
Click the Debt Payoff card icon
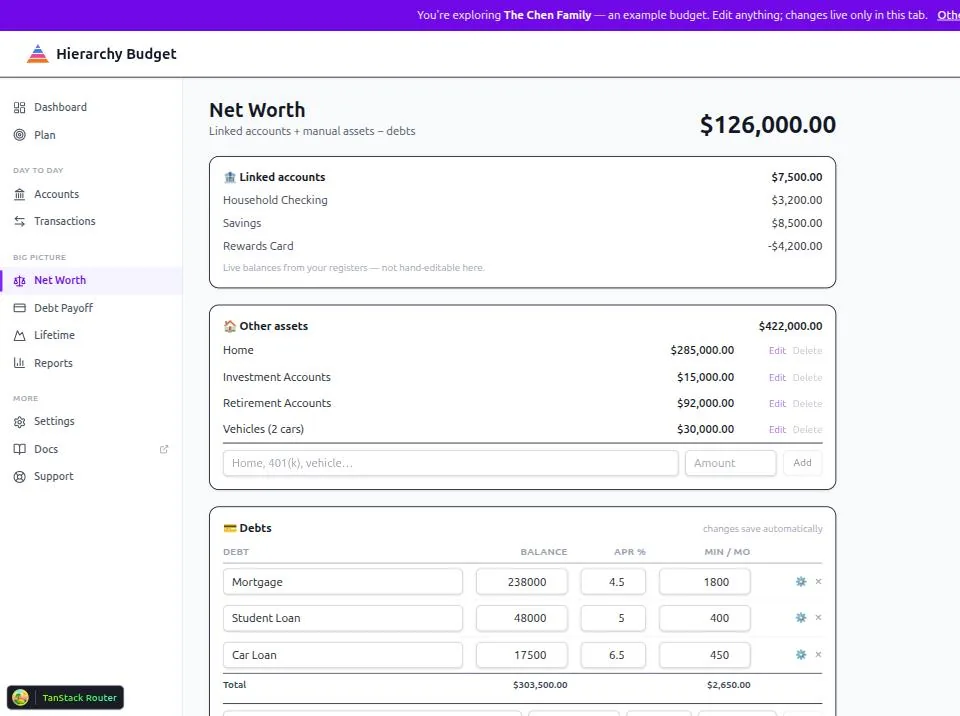[x=20, y=307]
